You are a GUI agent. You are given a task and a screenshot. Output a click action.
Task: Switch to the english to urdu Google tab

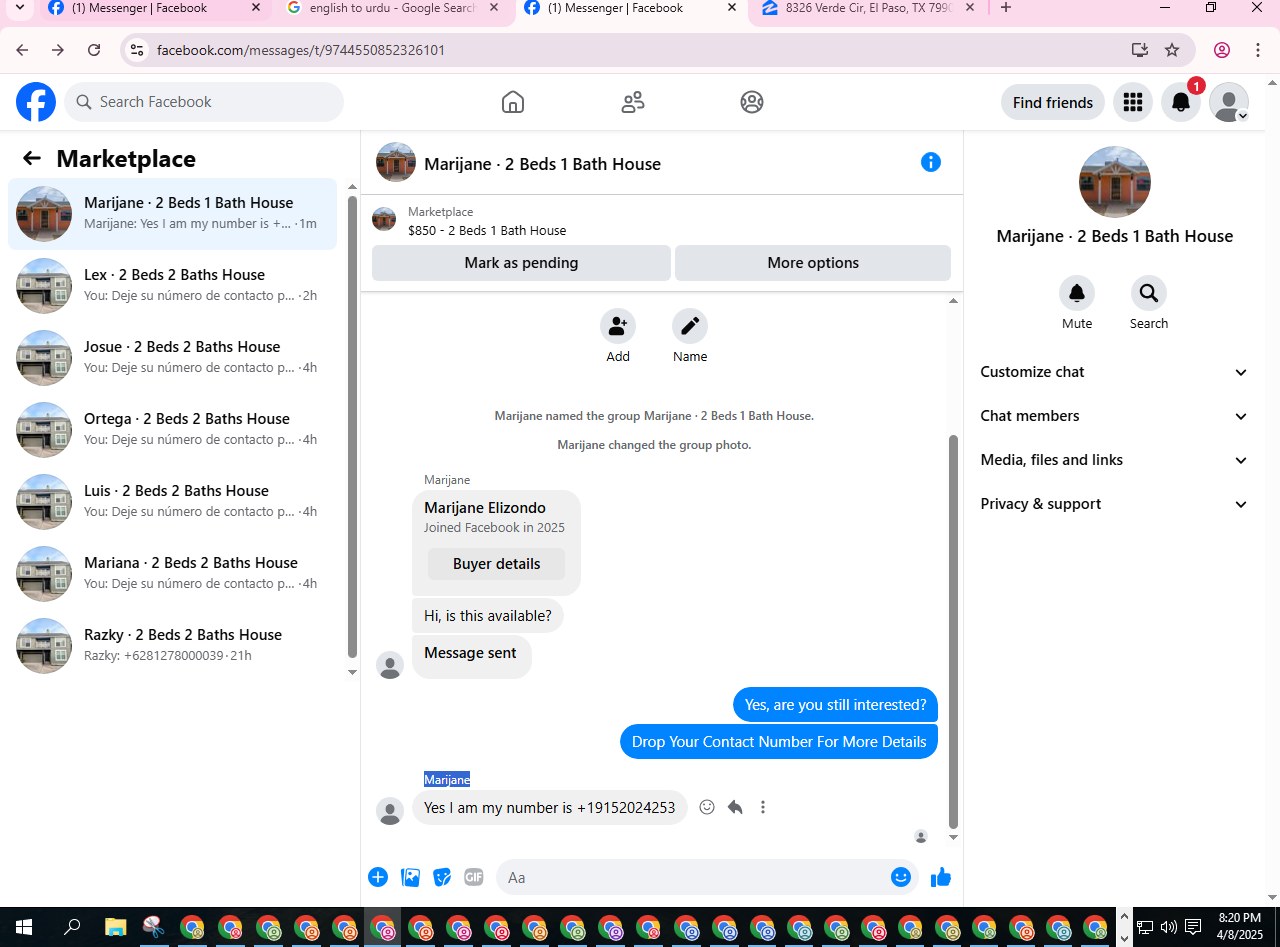click(x=392, y=8)
